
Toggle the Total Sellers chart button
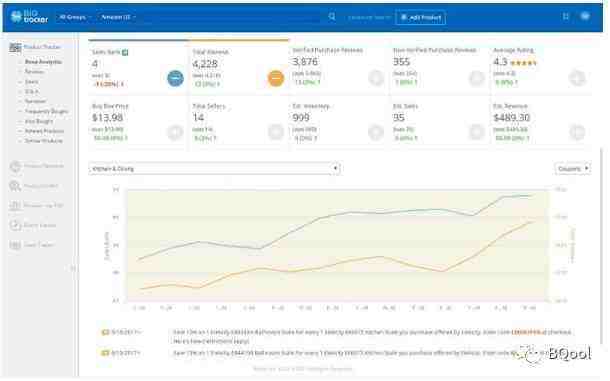(x=276, y=132)
